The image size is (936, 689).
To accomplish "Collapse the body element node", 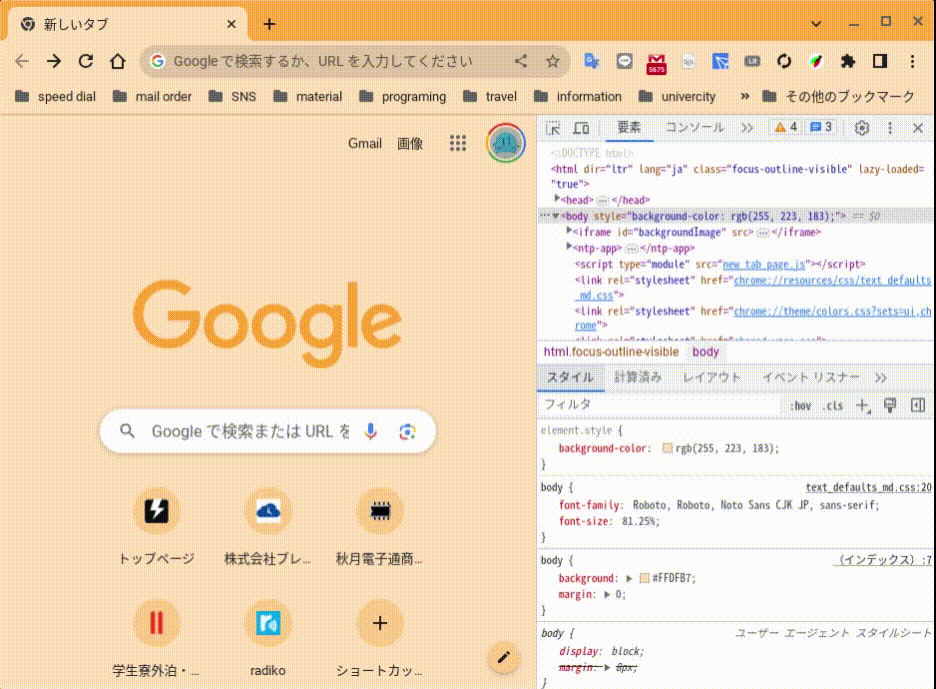I will 556,216.
